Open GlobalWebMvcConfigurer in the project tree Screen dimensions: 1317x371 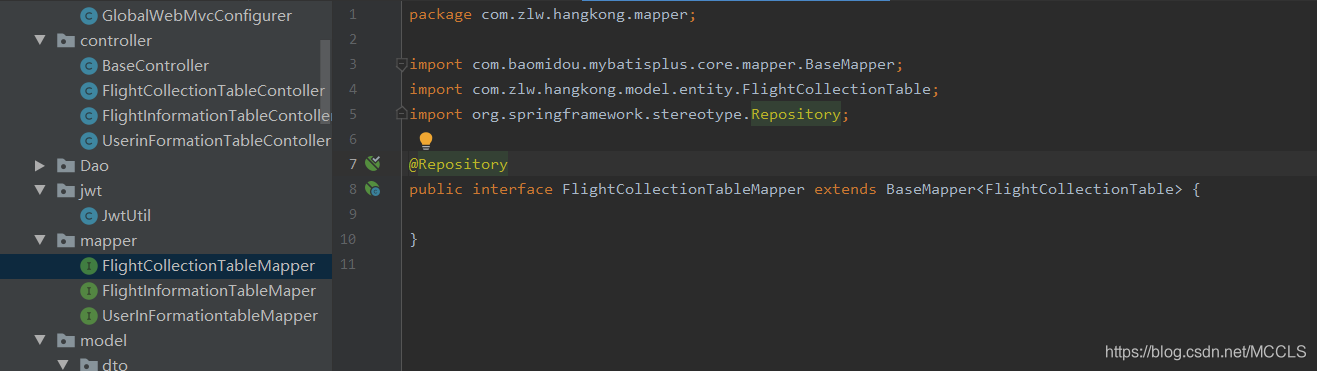(197, 16)
